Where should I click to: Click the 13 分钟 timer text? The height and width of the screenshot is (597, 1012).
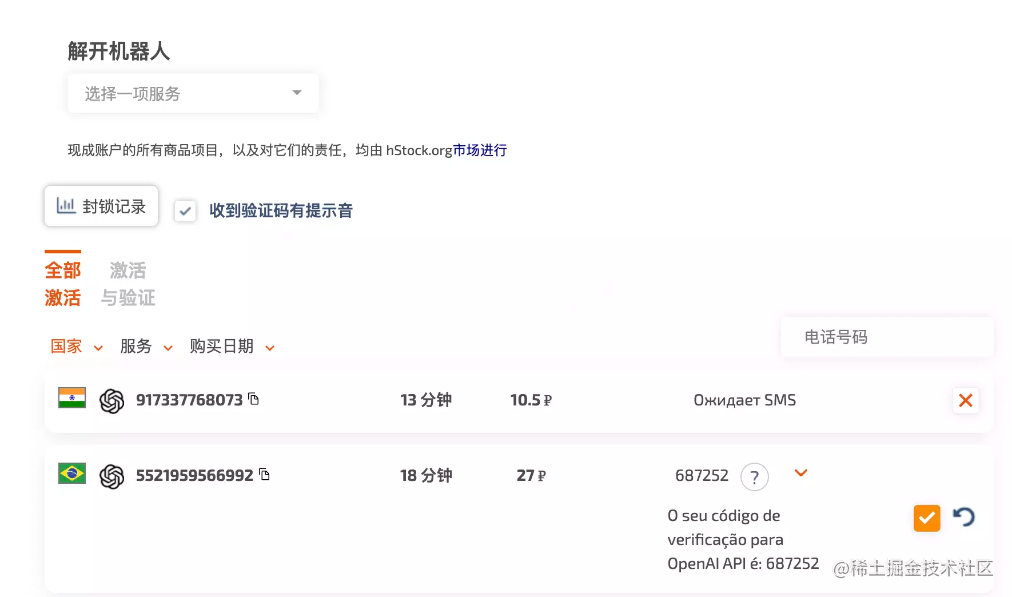tap(426, 400)
